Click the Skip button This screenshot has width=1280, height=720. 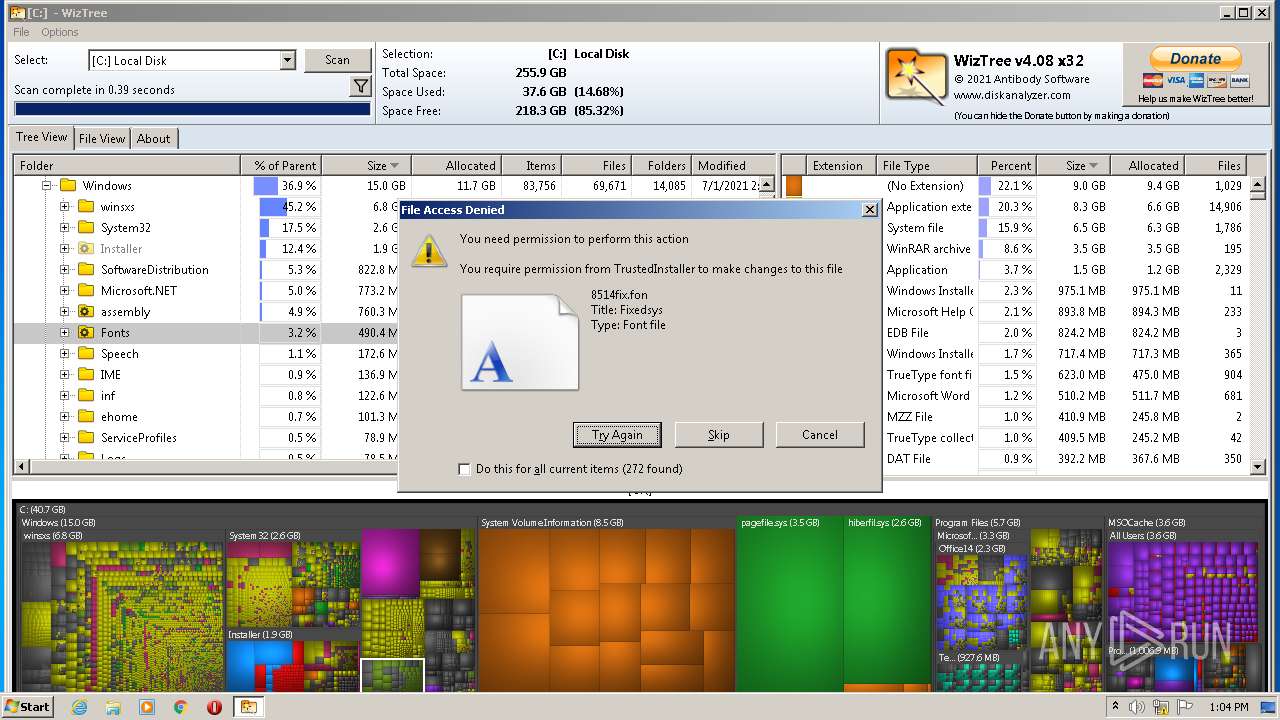tap(719, 435)
